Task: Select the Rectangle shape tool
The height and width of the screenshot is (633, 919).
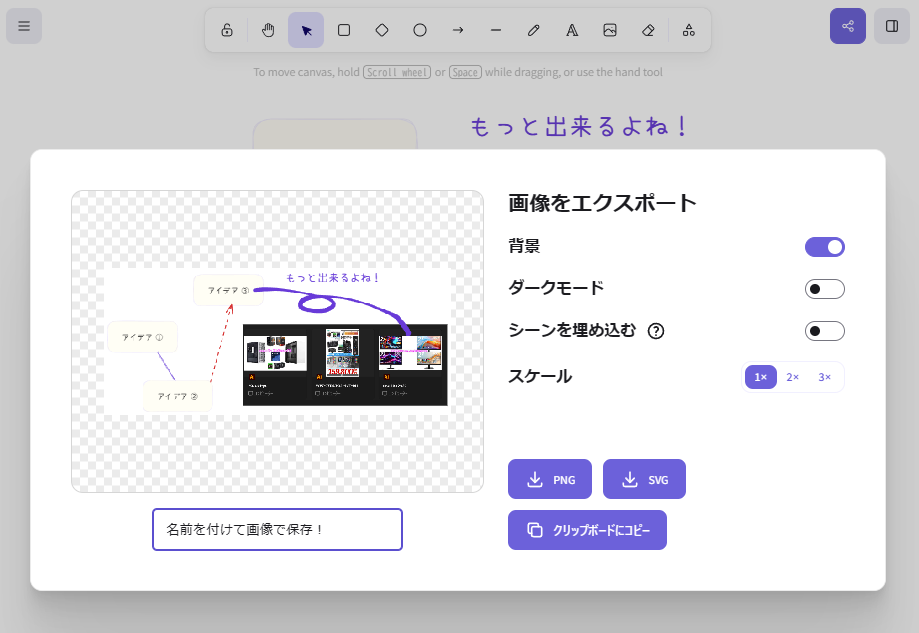Action: 344,30
